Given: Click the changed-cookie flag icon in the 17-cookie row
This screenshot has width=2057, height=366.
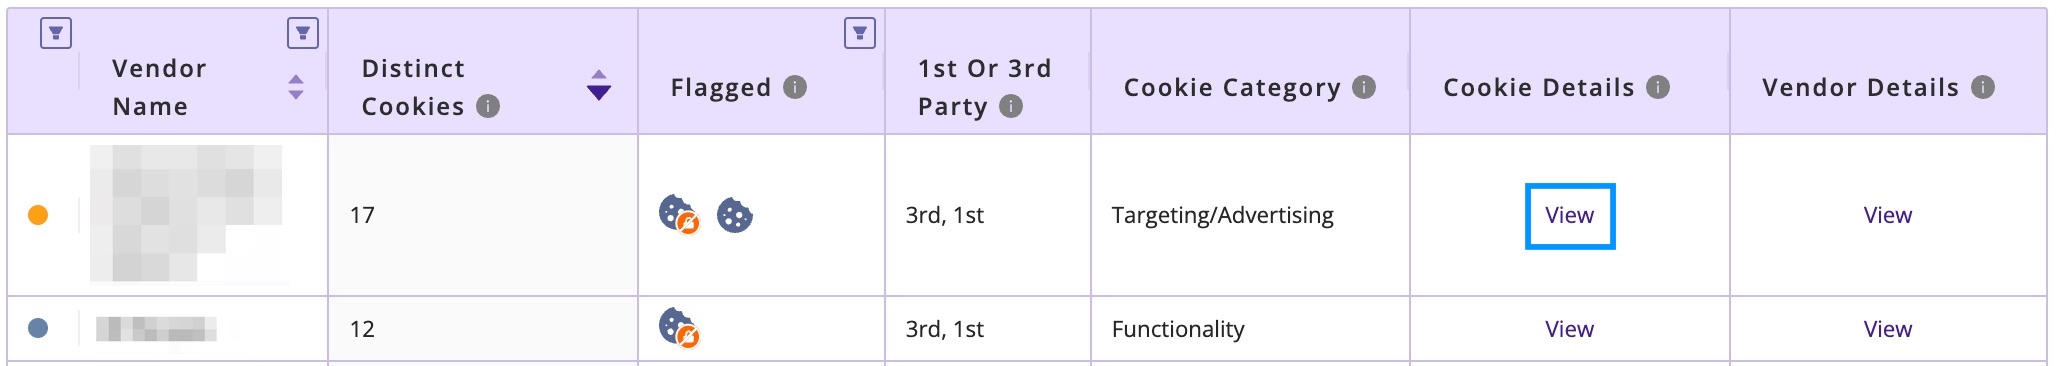Looking at the screenshot, I should pyautogui.click(x=679, y=214).
